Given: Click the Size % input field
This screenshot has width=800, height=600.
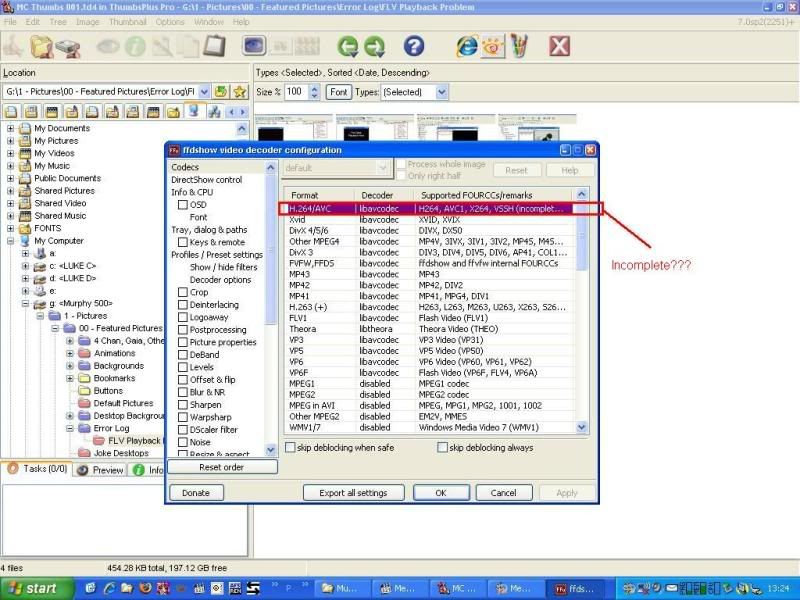Looking at the screenshot, I should [297, 92].
